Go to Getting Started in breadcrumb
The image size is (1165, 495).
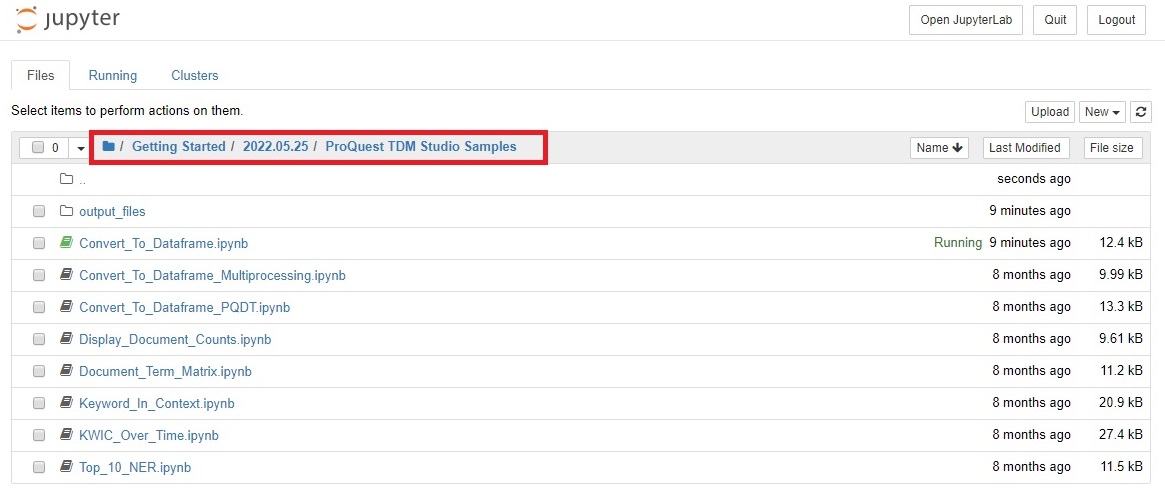pos(178,146)
